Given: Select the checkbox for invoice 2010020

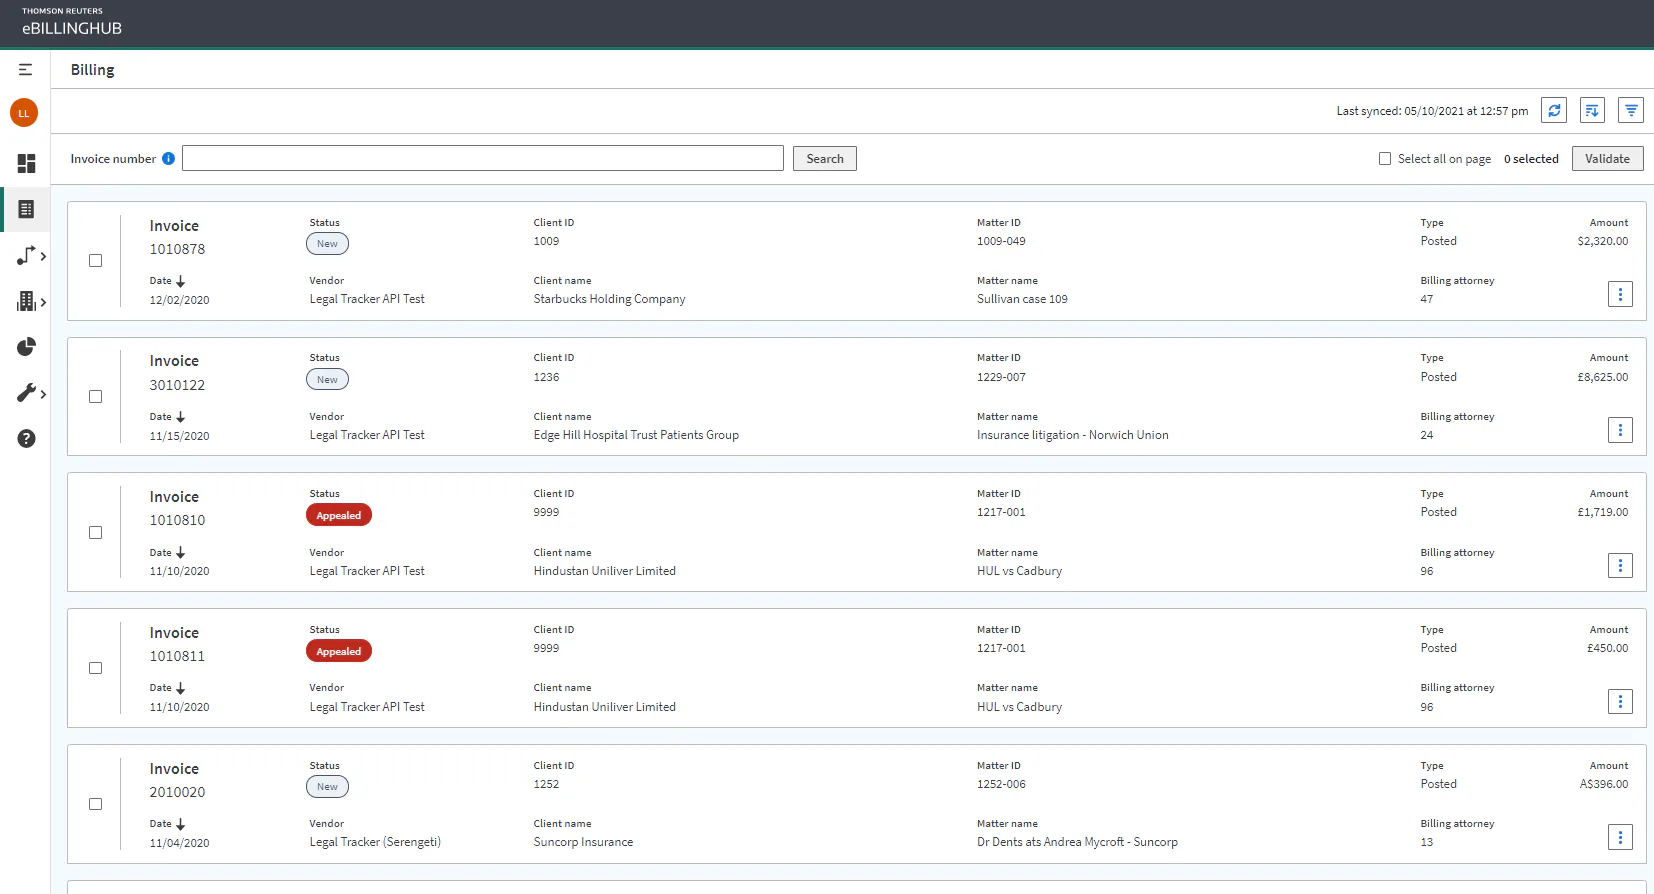Looking at the screenshot, I should click(x=96, y=804).
